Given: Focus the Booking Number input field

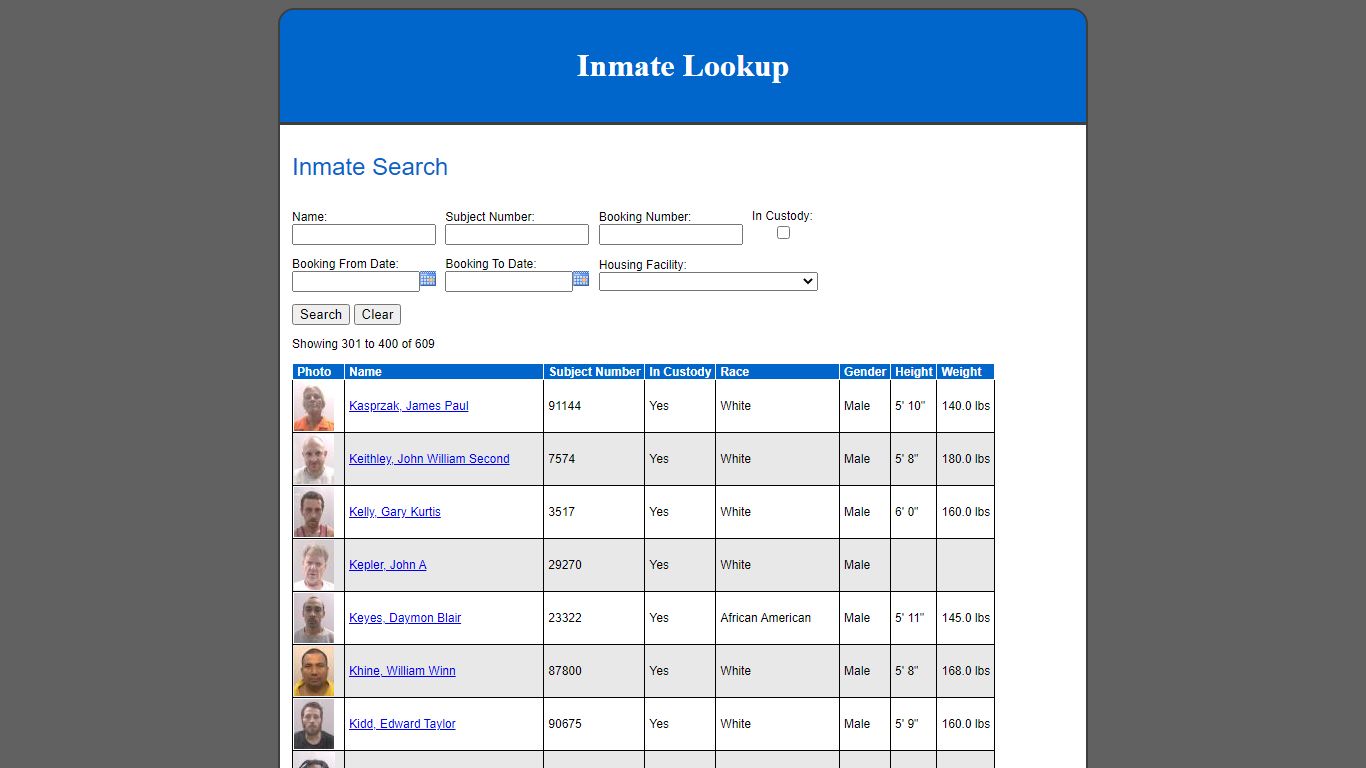Looking at the screenshot, I should (x=671, y=234).
